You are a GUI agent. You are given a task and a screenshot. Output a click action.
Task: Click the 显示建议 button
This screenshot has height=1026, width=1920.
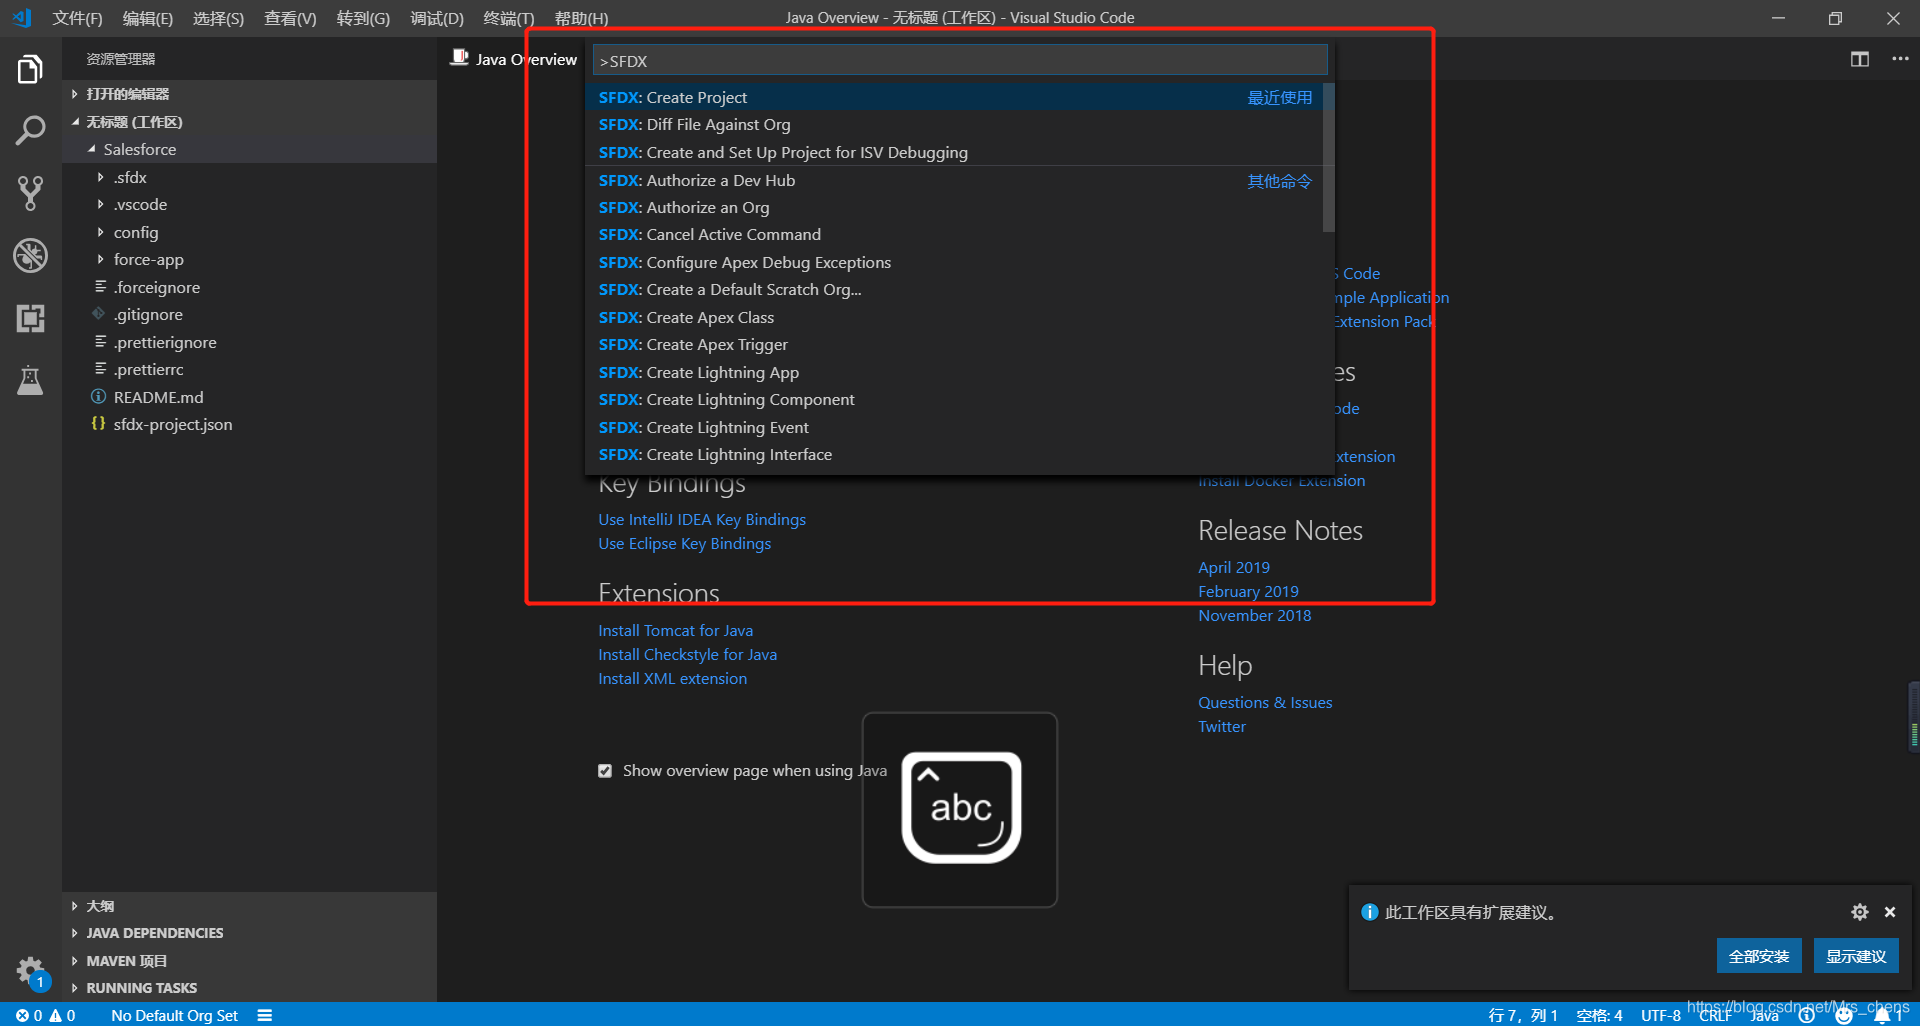tap(1856, 956)
